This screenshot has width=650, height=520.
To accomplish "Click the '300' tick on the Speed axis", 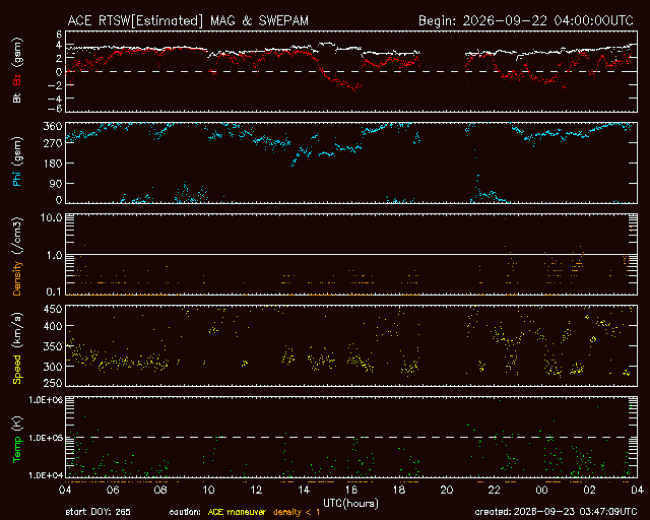I will [x=53, y=367].
